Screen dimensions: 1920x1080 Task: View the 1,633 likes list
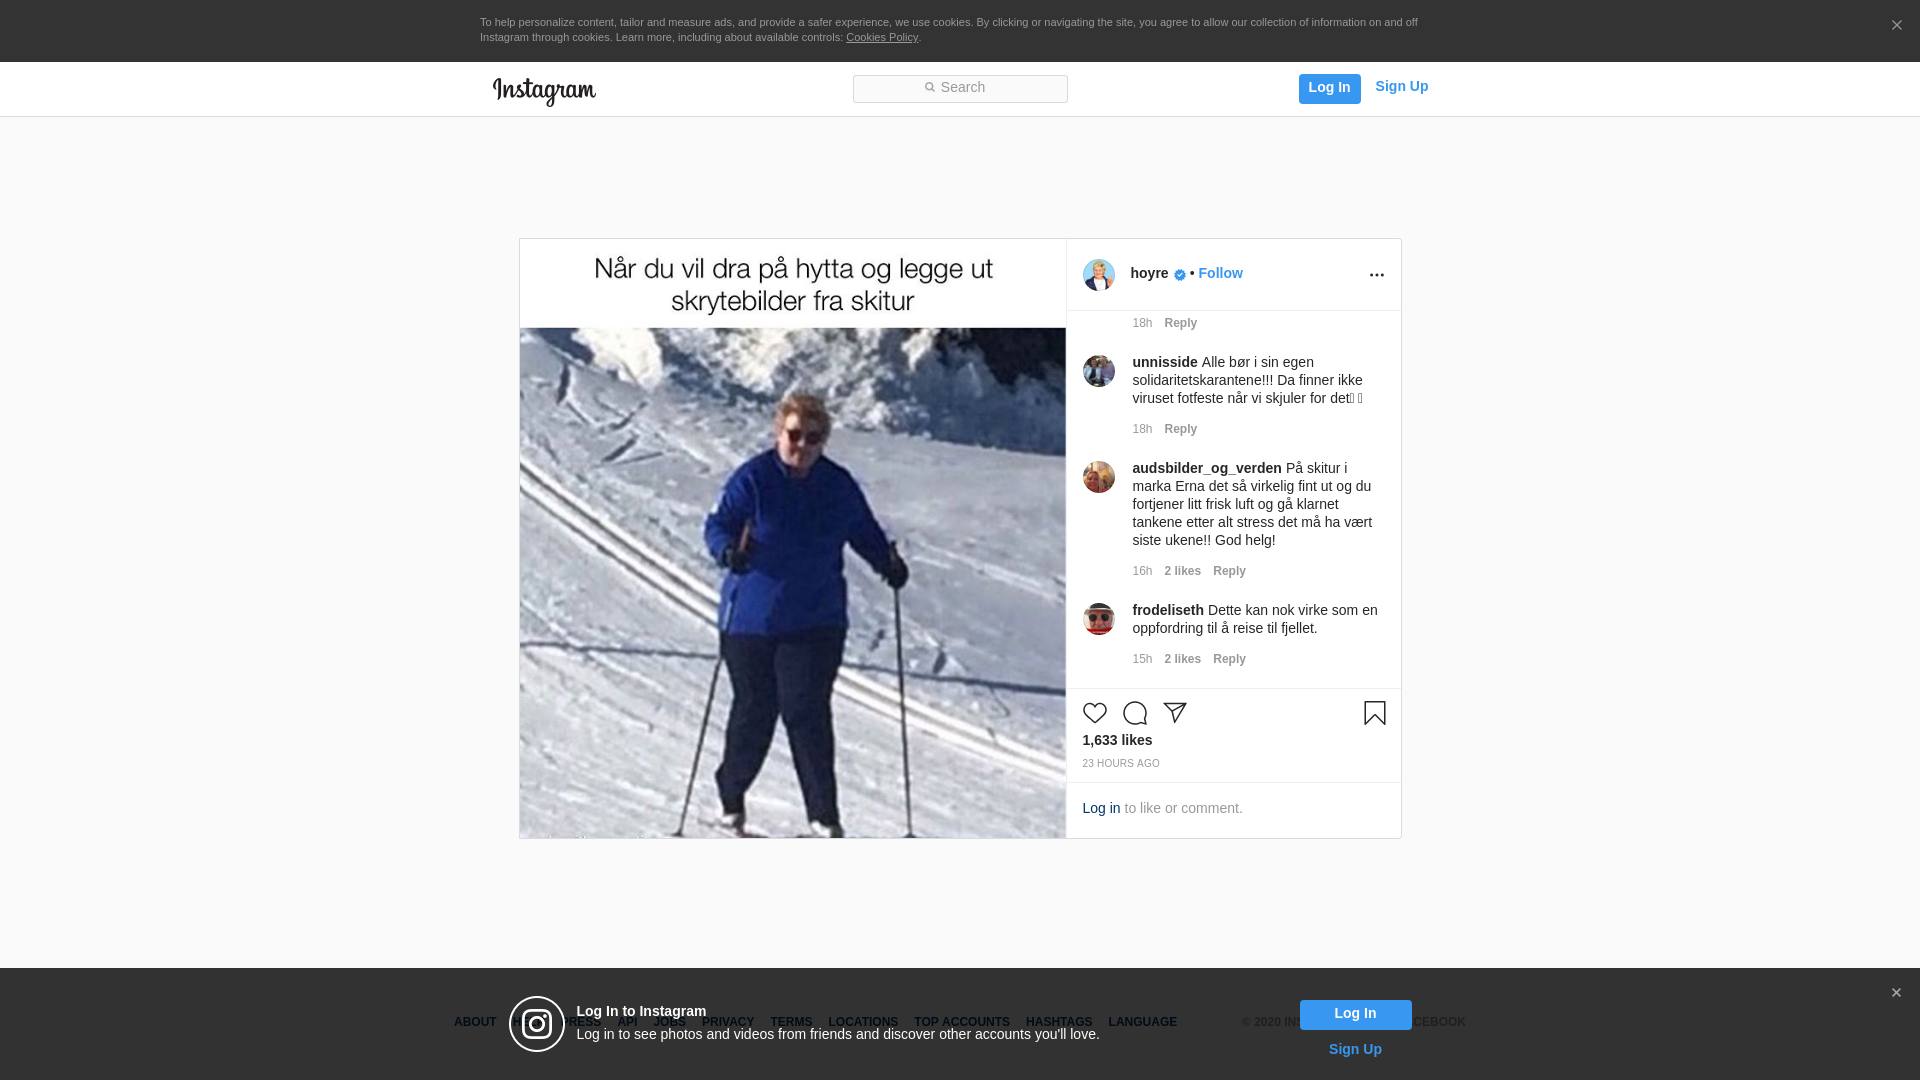1116,741
